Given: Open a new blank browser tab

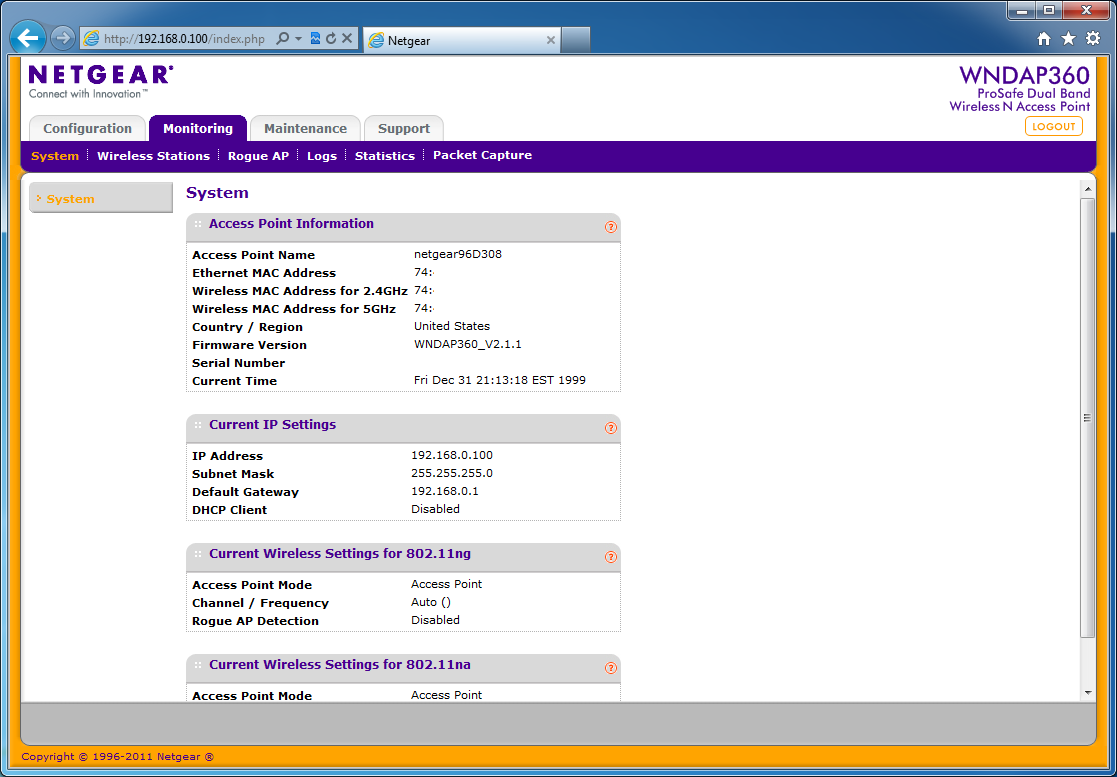Looking at the screenshot, I should [576, 40].
